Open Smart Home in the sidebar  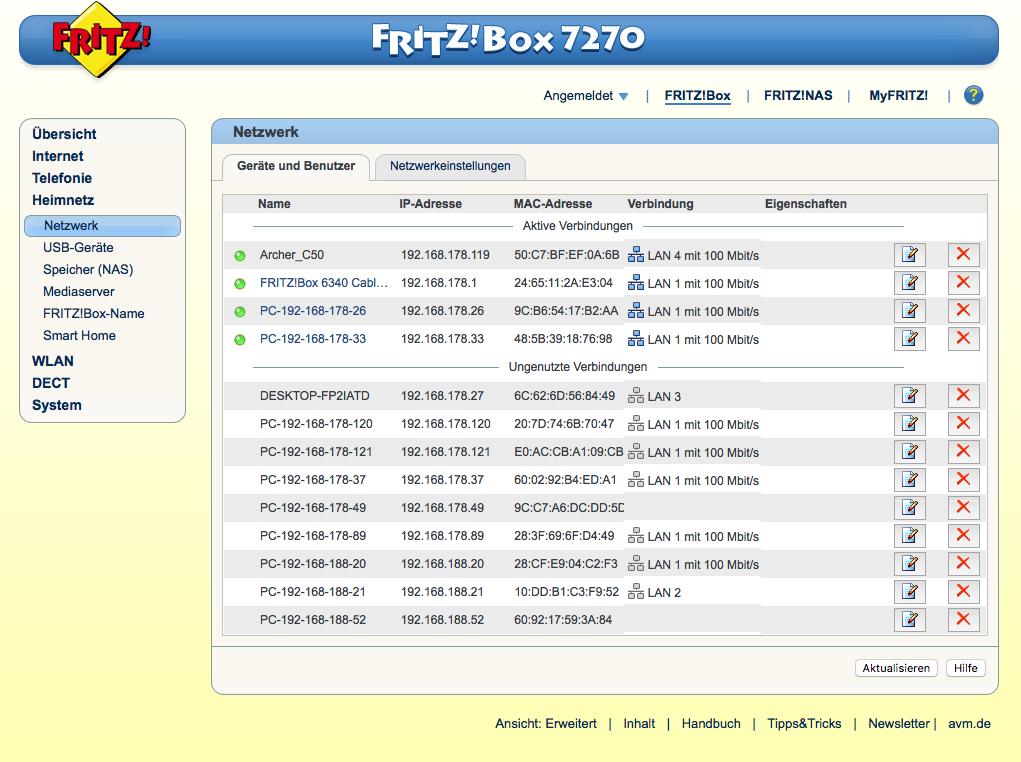click(x=79, y=335)
